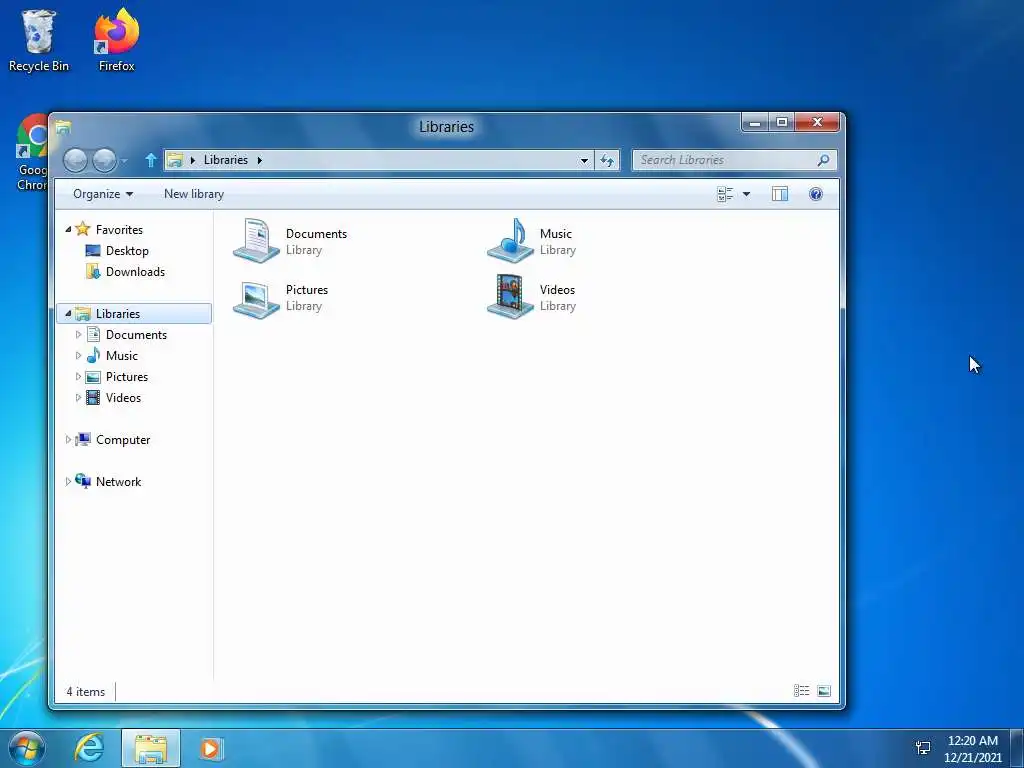Click the Windows Explorer taskbar button
The height and width of the screenshot is (768, 1024).
click(151, 748)
